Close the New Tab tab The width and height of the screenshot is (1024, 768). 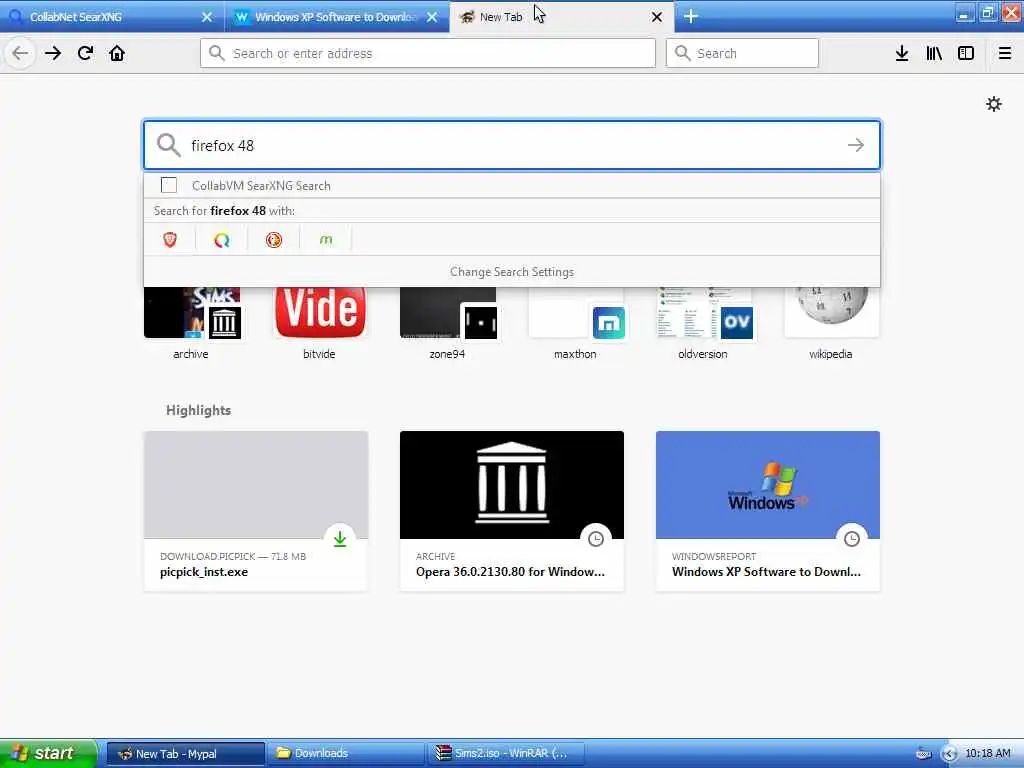pos(657,17)
